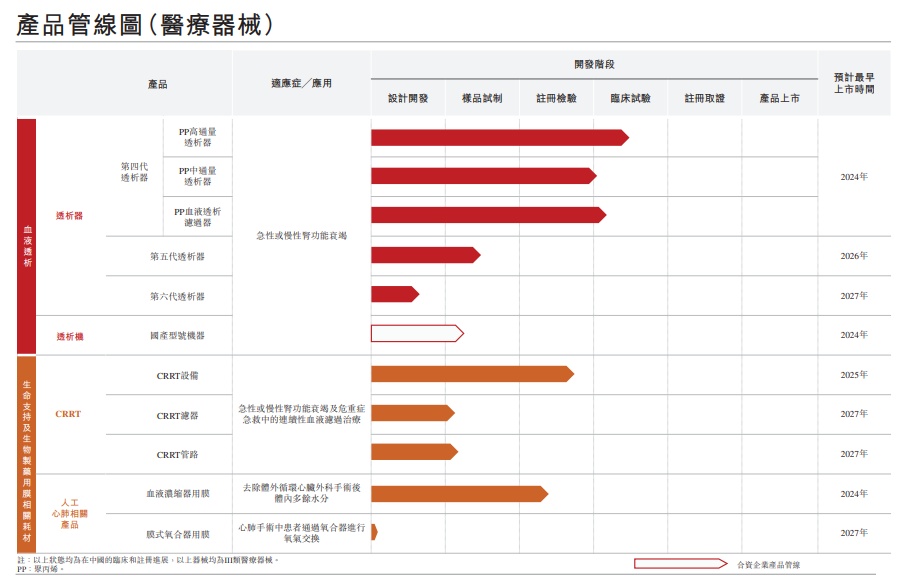This screenshot has height=587, width=906.
Task: Click the 第四代透析器 label
Action: click(134, 172)
